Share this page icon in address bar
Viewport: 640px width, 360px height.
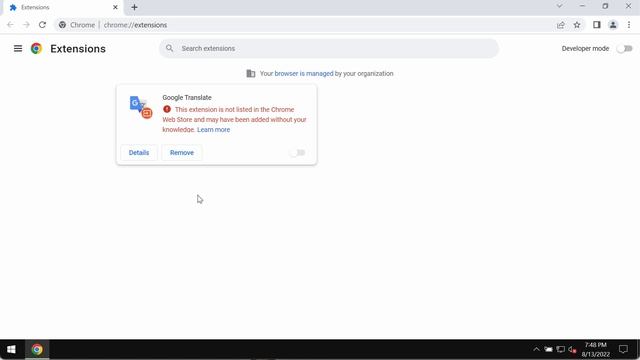[x=561, y=25]
